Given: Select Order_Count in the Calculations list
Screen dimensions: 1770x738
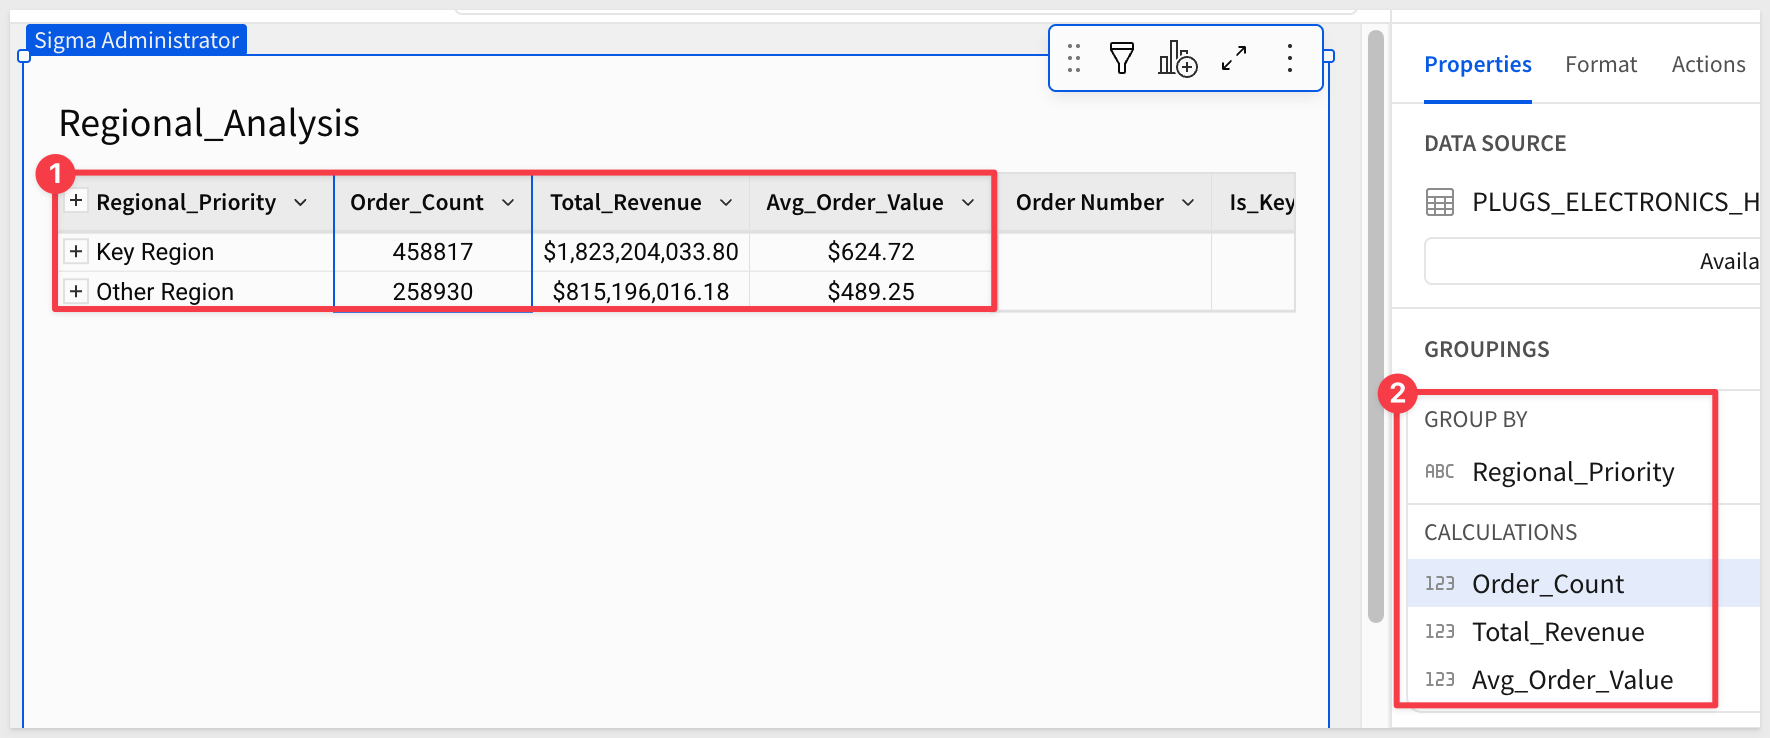Looking at the screenshot, I should [1547, 584].
